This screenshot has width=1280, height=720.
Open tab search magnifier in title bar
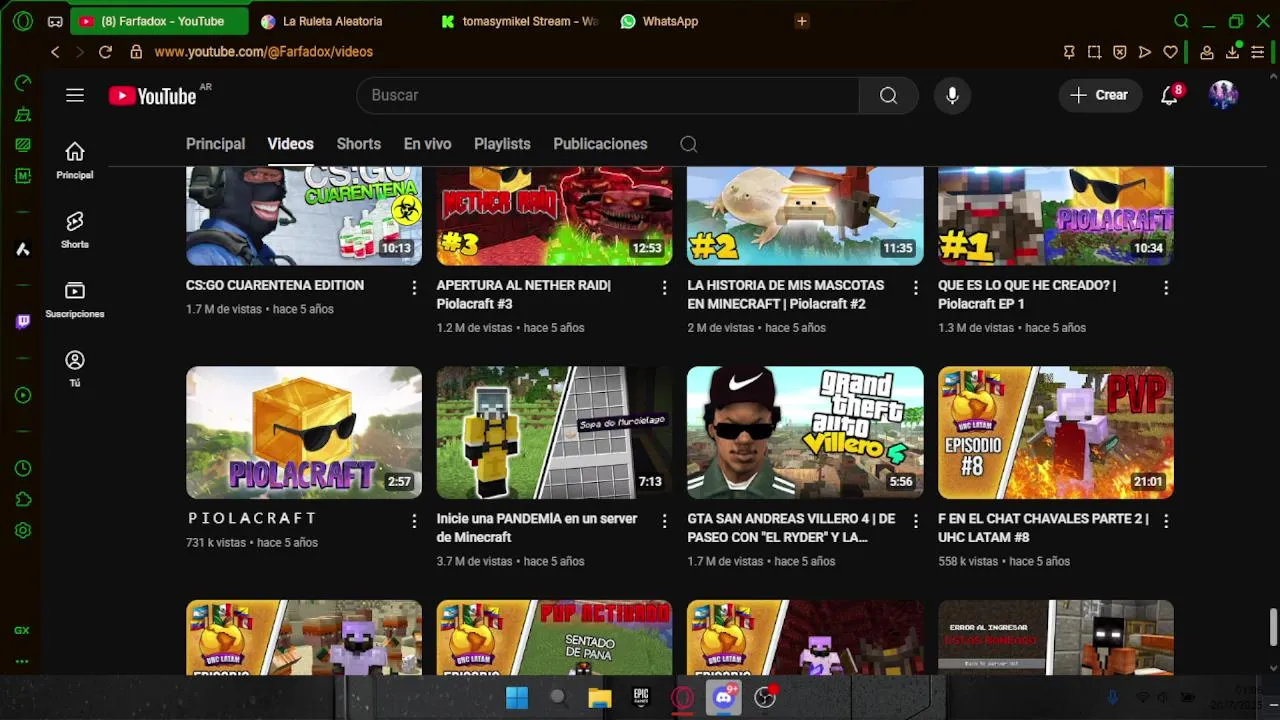click(1181, 21)
